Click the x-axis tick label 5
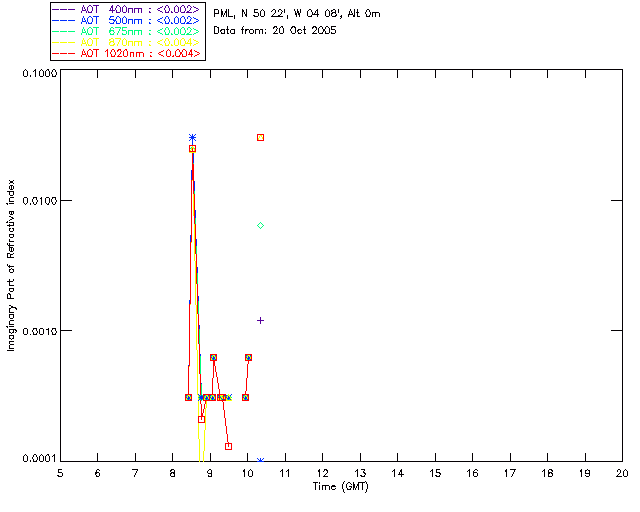Viewport: 640px width, 512px height. [60, 473]
